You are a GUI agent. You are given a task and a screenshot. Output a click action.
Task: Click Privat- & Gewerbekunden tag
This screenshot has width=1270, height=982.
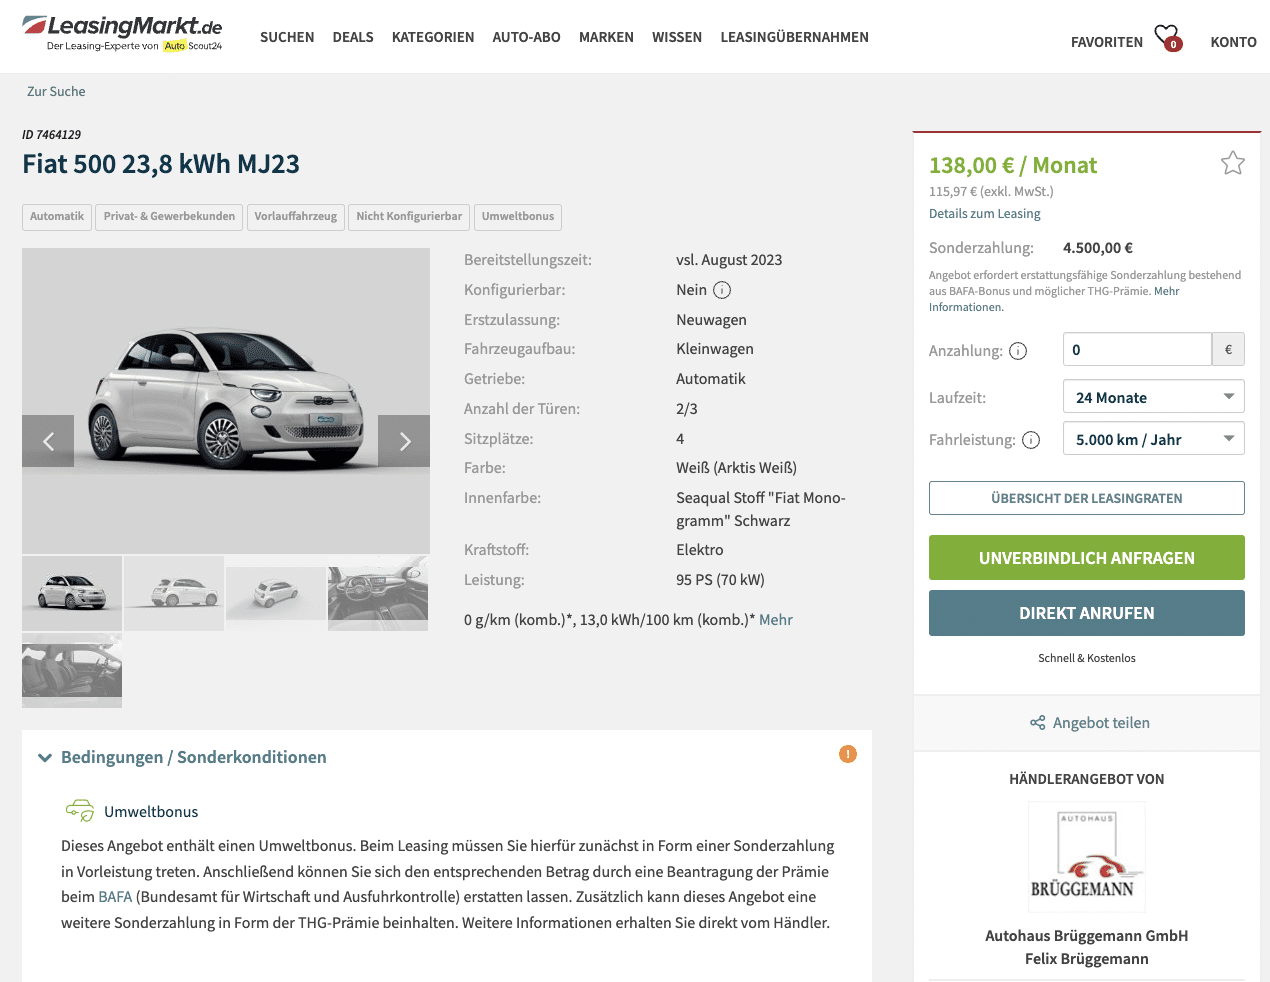pos(169,217)
